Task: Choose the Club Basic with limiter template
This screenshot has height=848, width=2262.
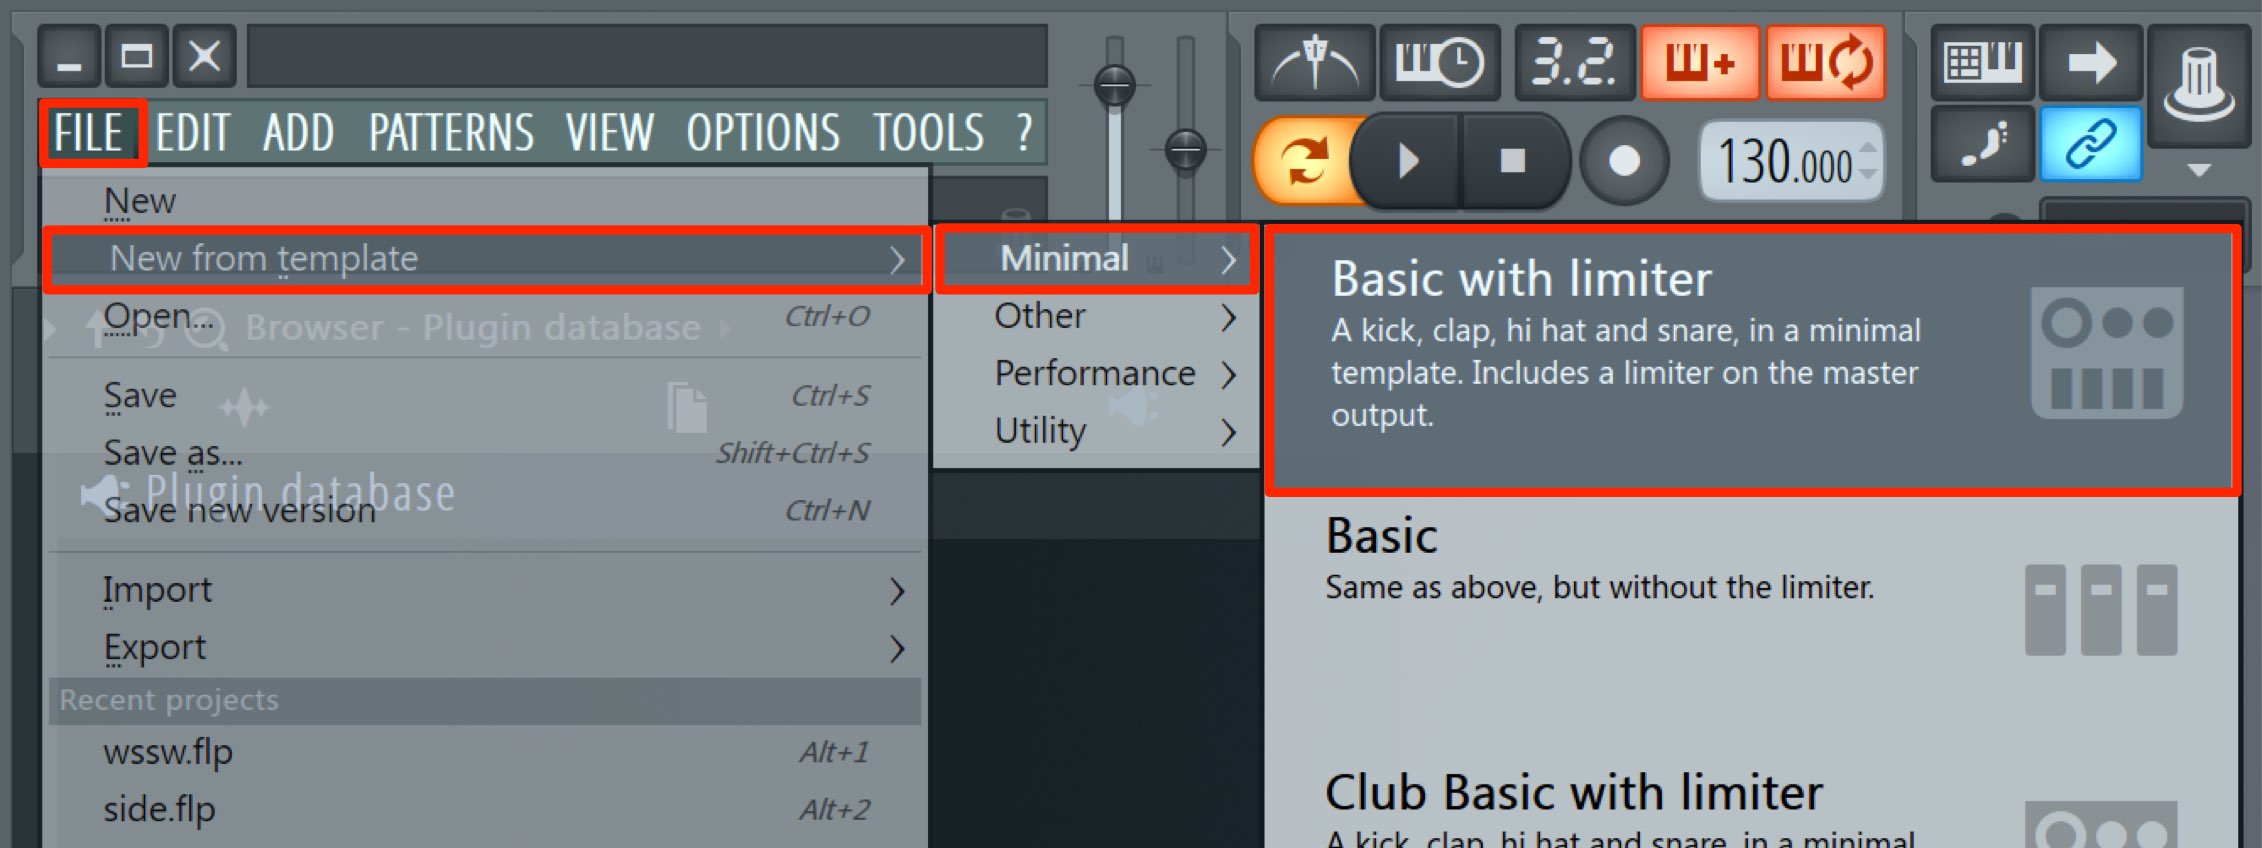Action: click(1751, 802)
